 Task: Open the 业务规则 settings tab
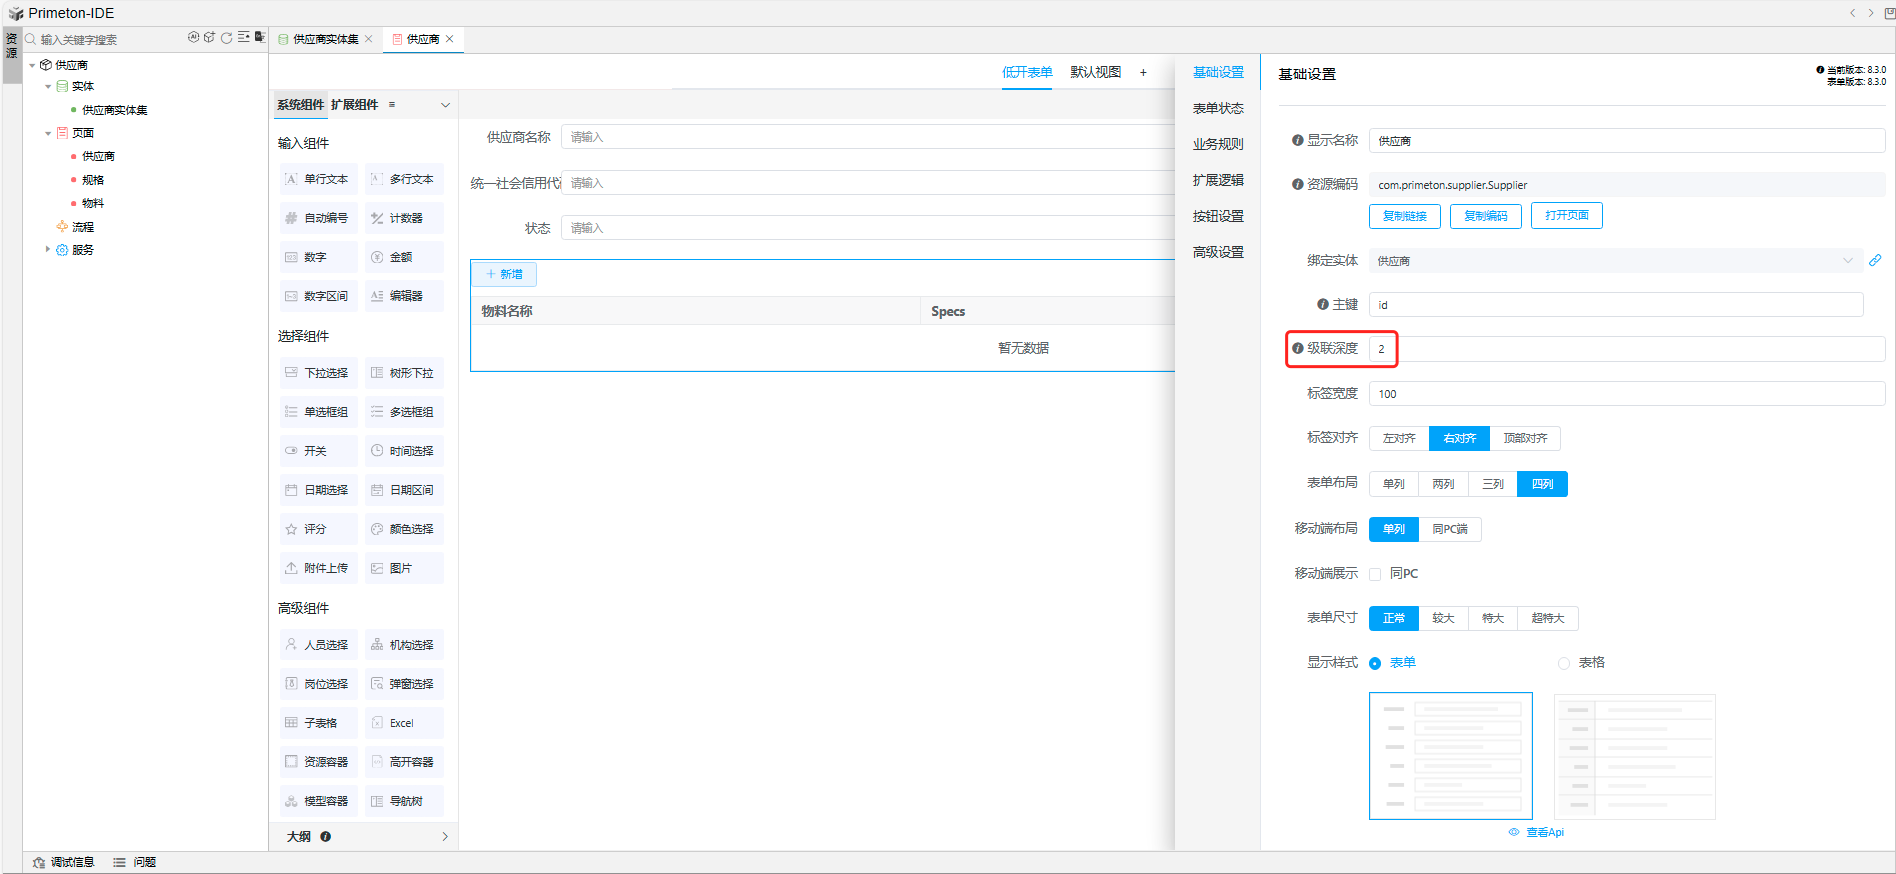point(1218,144)
